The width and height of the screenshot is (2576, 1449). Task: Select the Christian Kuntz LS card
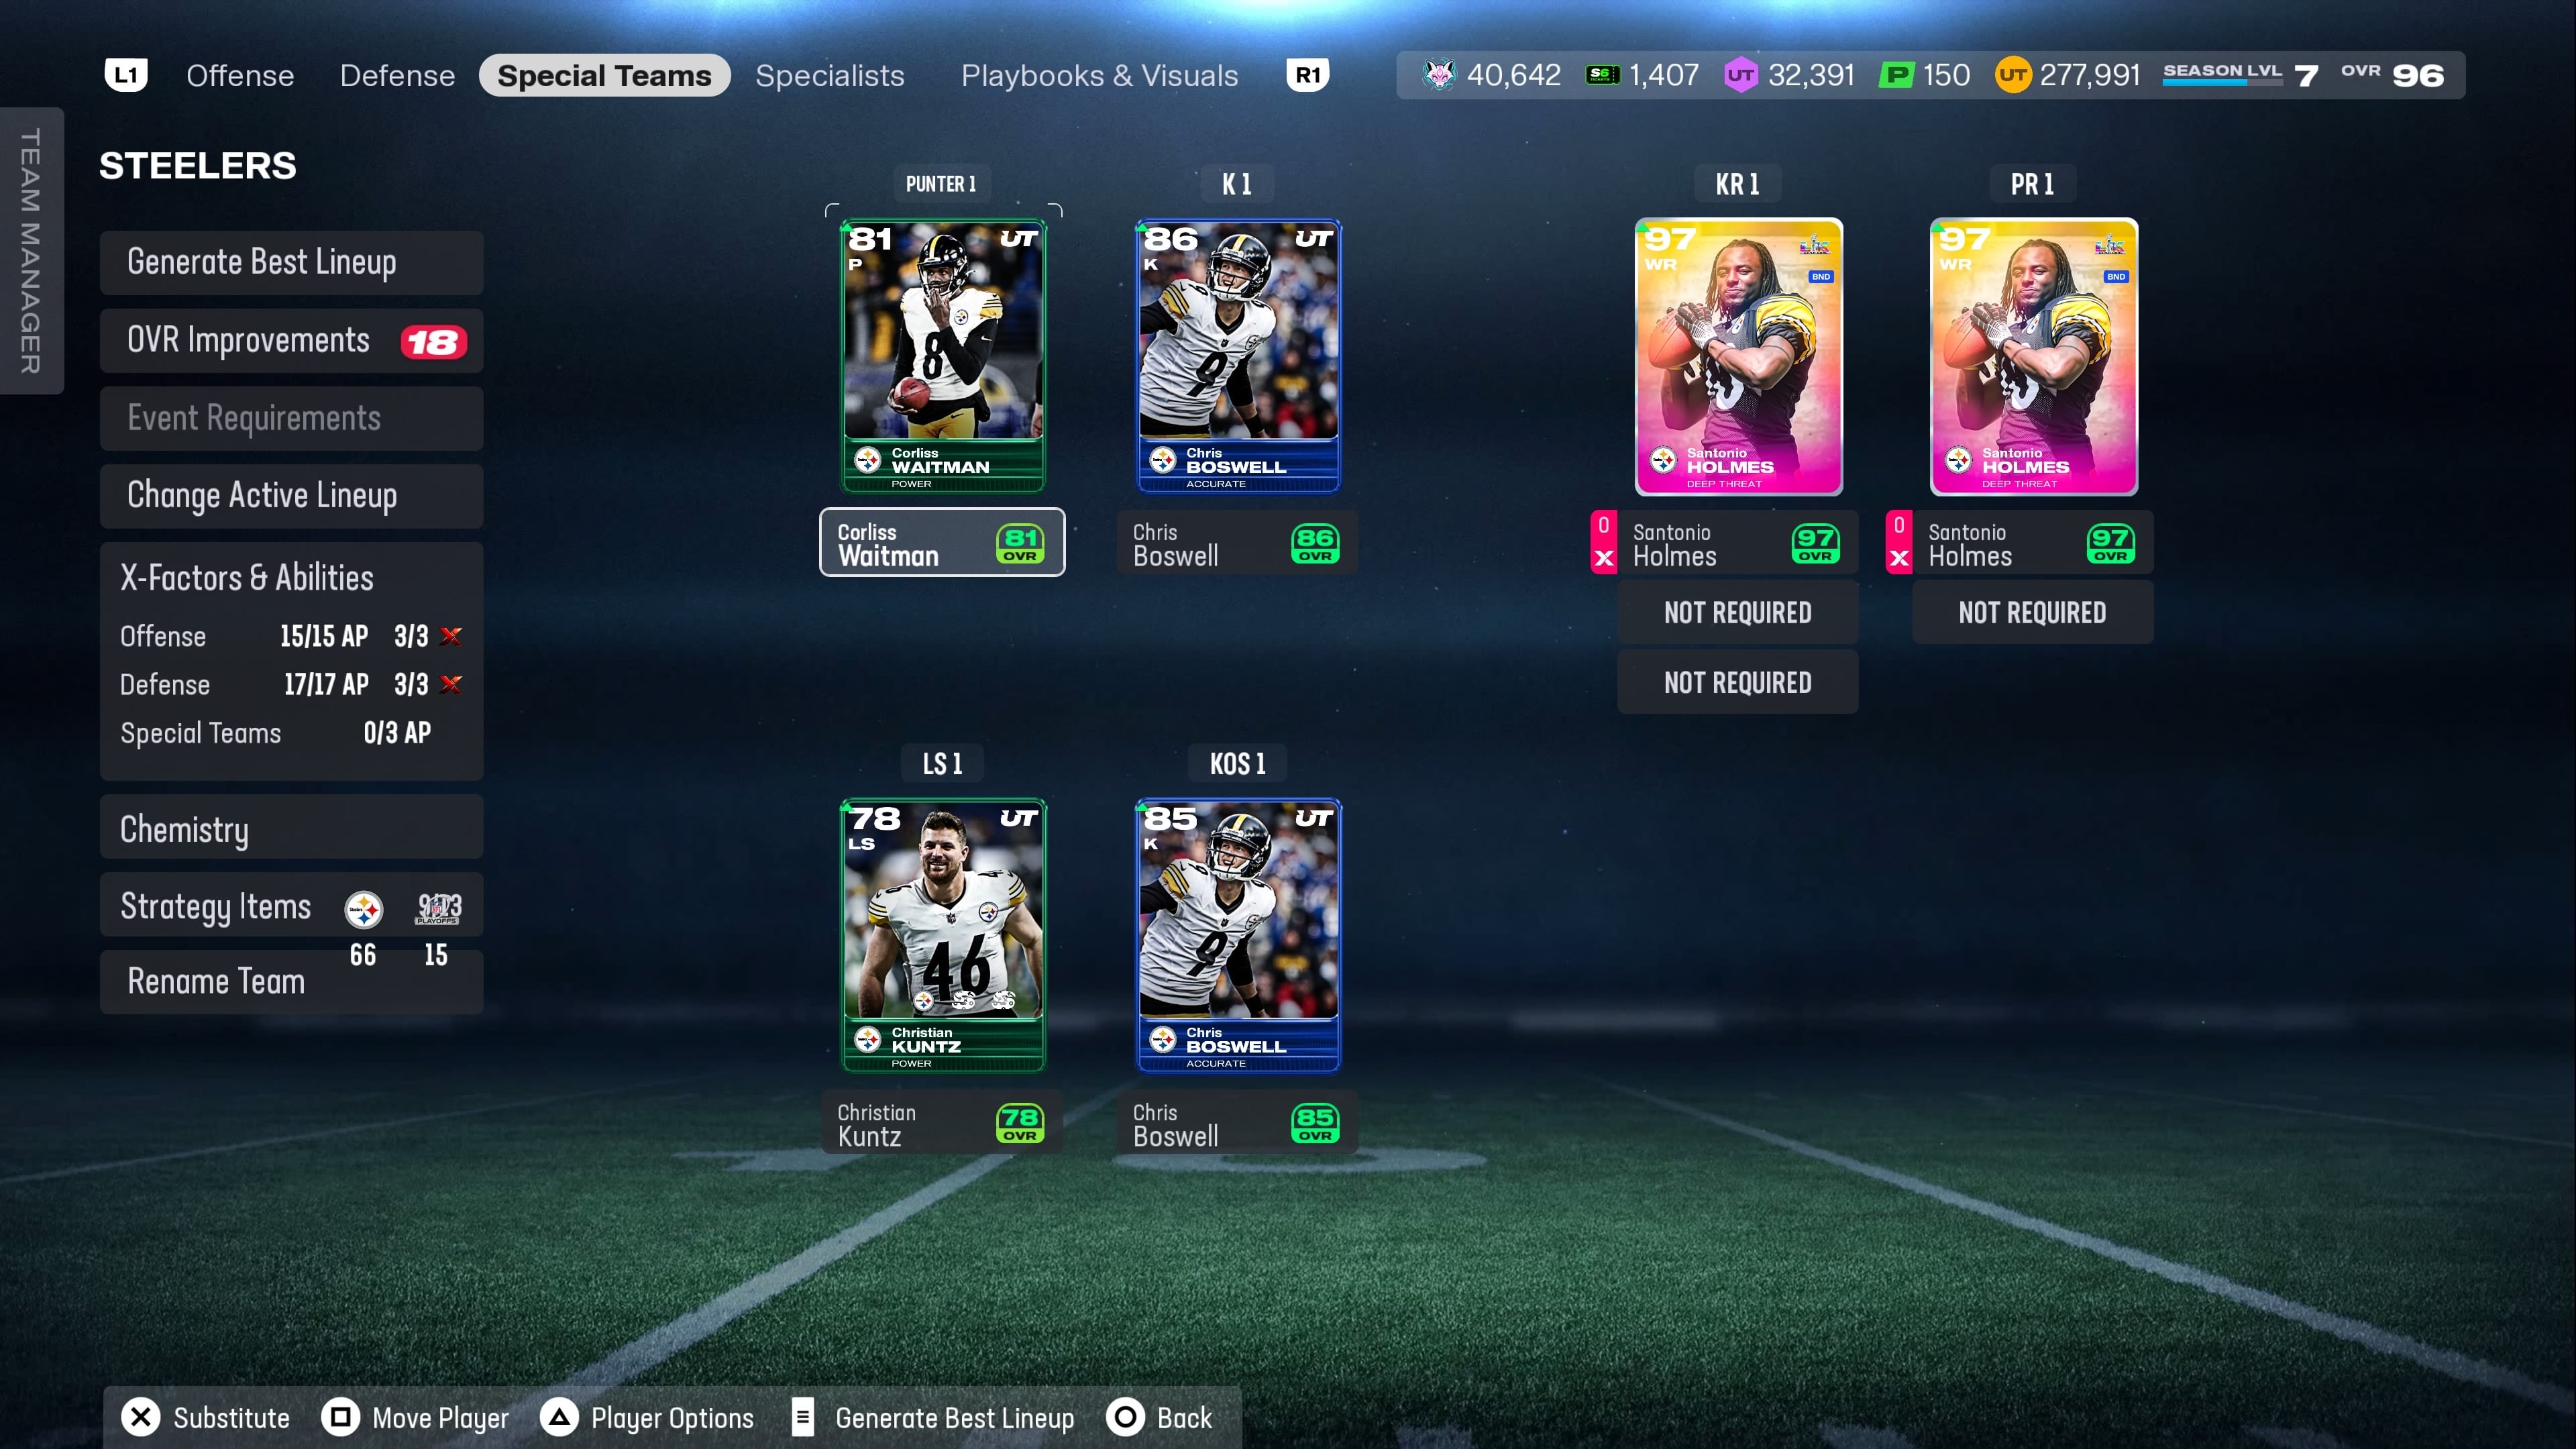pos(942,936)
